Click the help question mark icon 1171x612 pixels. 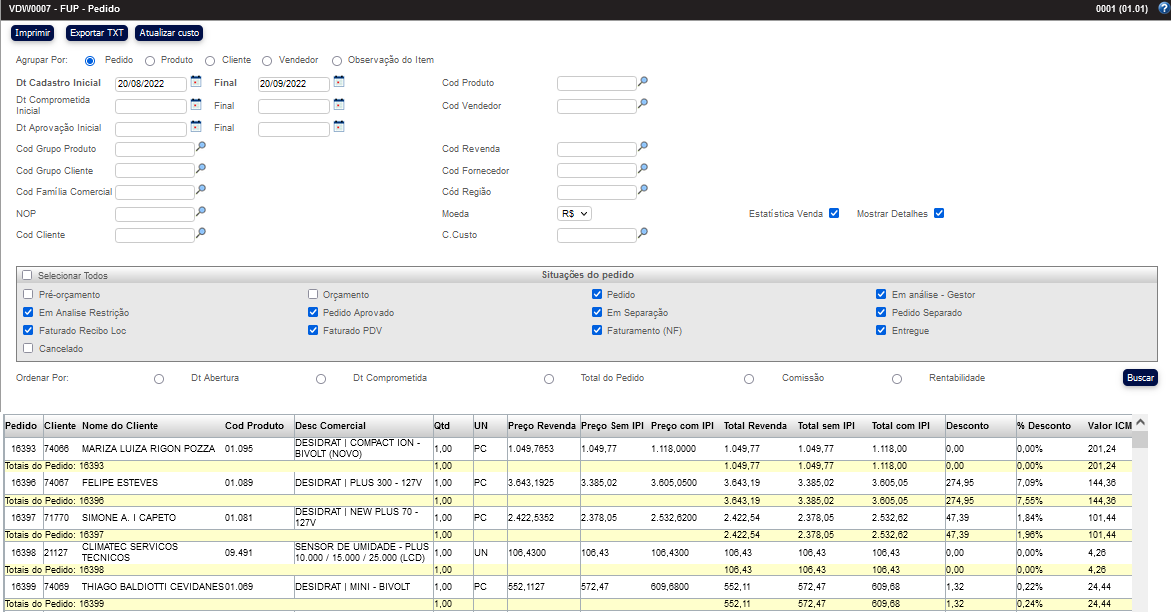[x=1163, y=8]
